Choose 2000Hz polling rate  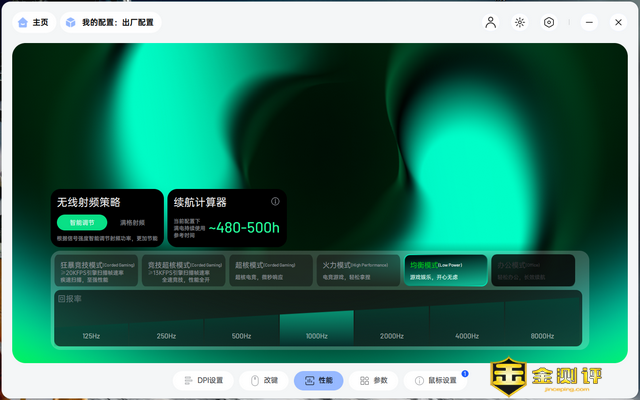click(x=392, y=334)
